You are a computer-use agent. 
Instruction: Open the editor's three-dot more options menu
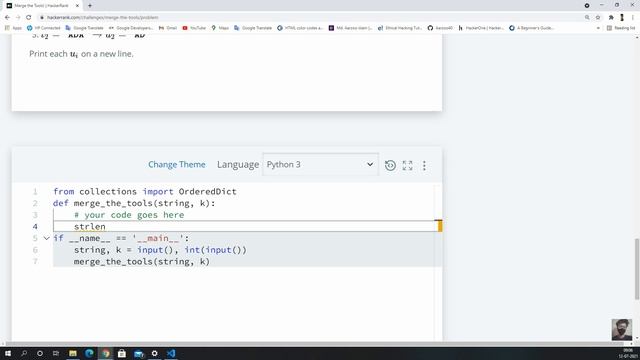click(424, 165)
